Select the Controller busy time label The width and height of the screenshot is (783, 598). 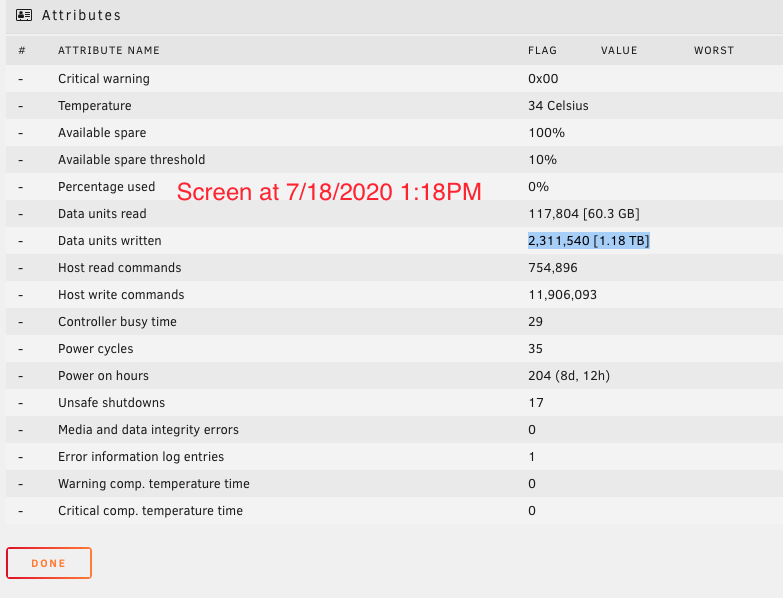coord(117,321)
